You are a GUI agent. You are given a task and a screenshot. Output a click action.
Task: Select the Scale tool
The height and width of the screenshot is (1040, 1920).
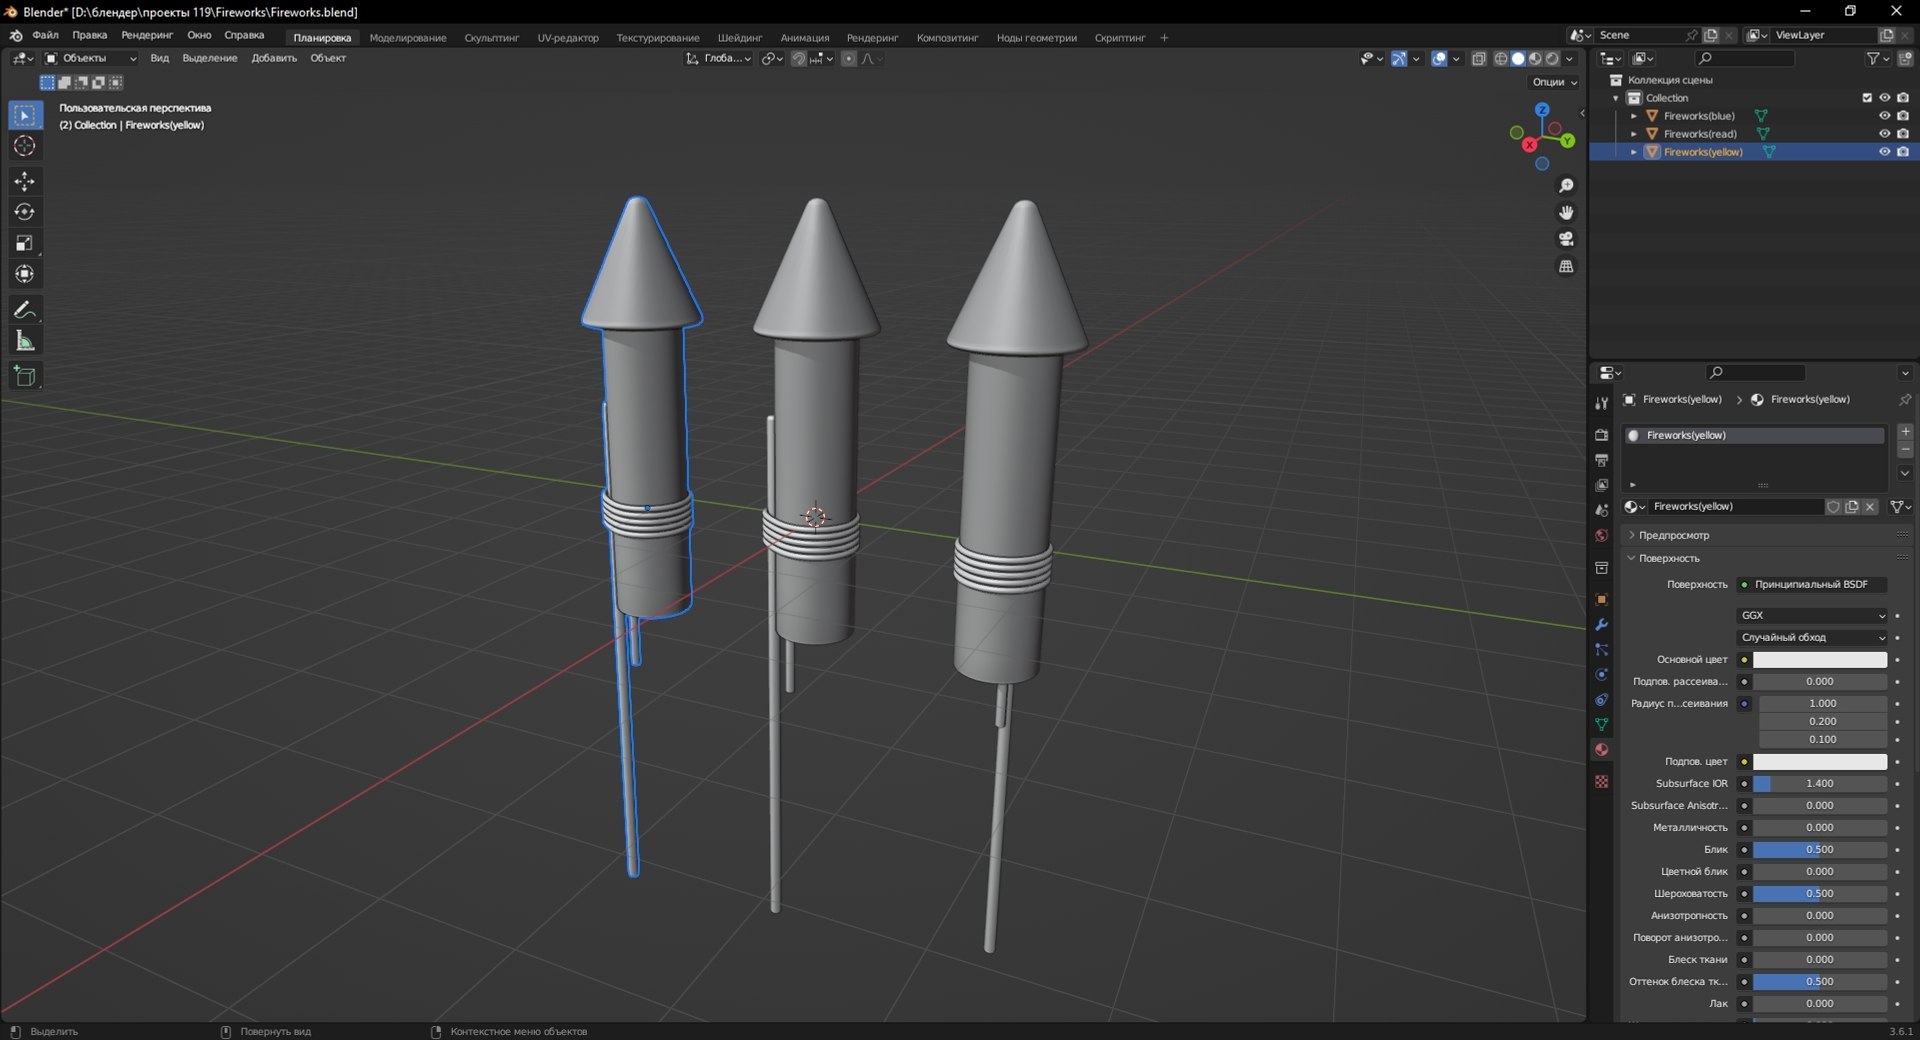click(x=25, y=243)
